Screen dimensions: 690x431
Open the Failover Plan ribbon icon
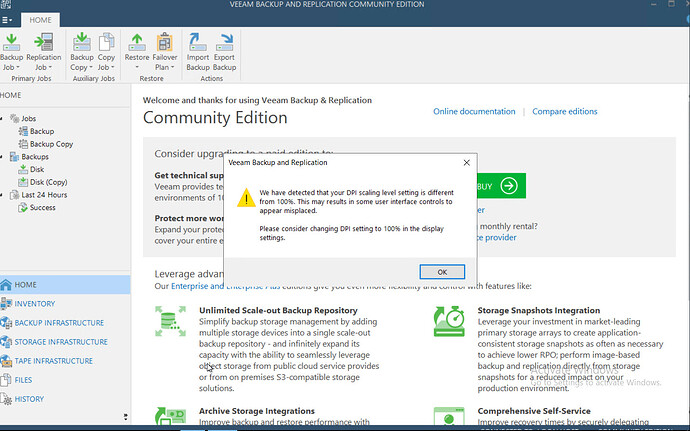(x=165, y=45)
